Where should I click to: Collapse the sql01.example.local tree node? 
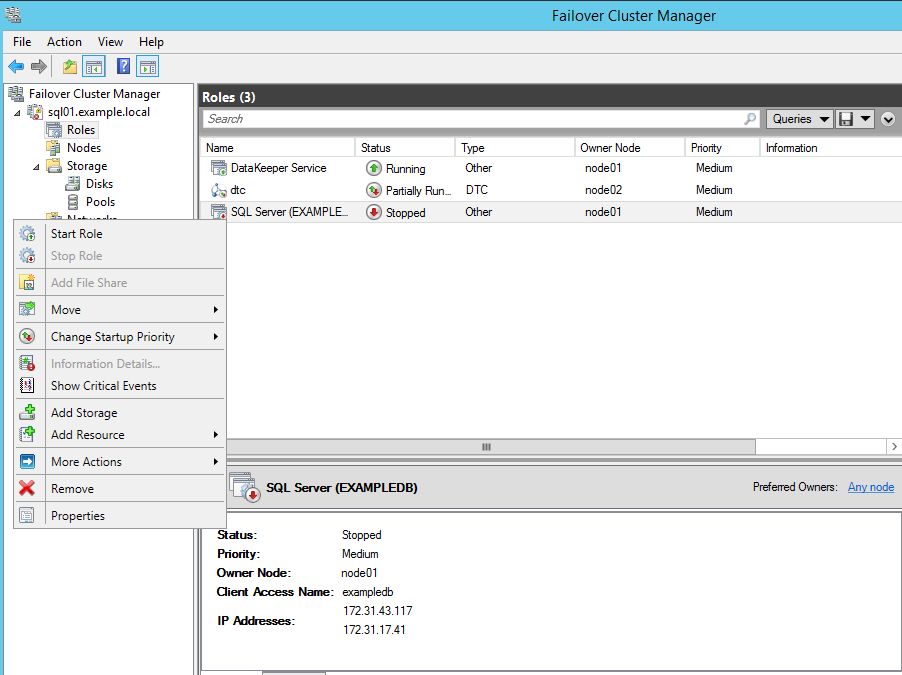coord(16,110)
